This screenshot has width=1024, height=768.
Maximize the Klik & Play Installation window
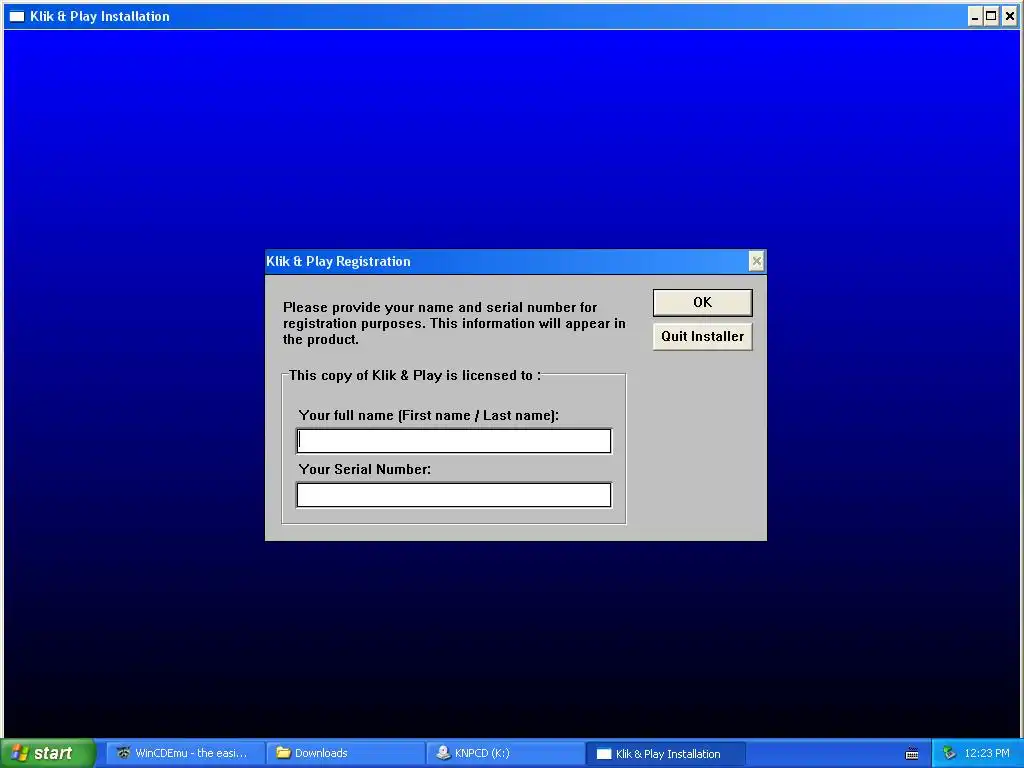pos(991,16)
